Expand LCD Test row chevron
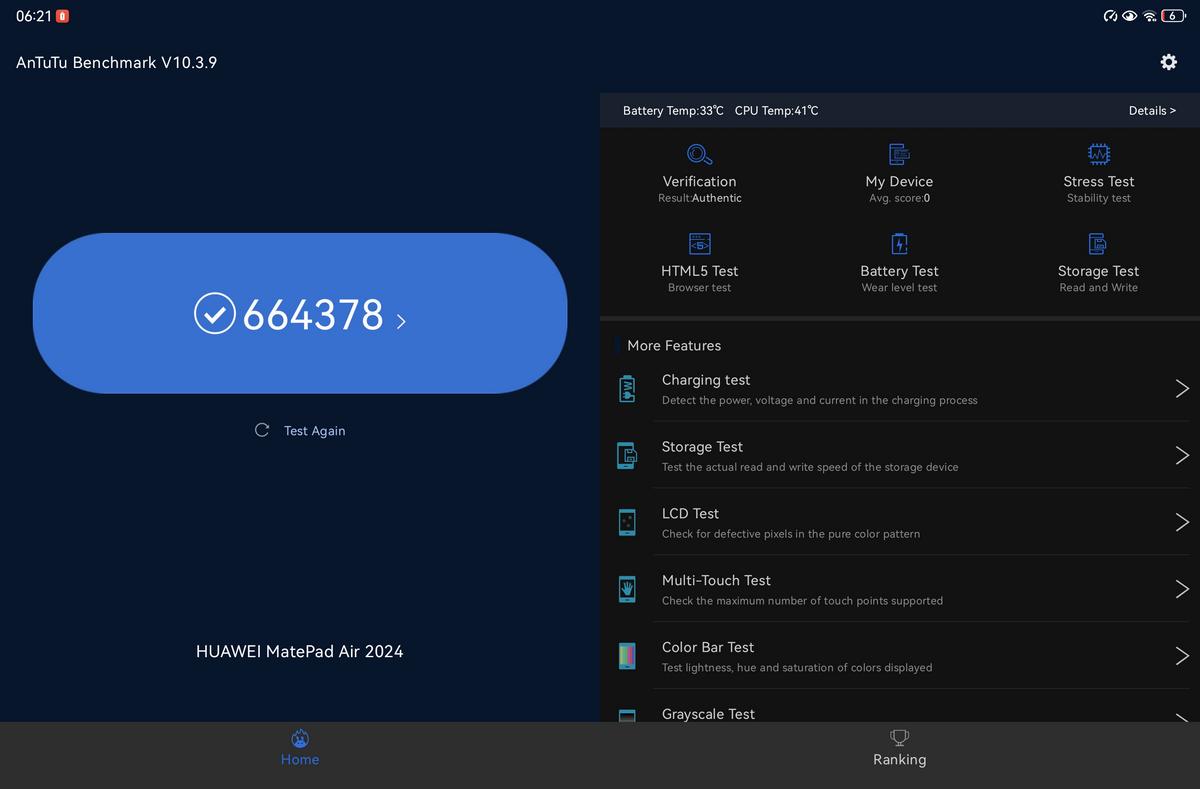 pyautogui.click(x=1182, y=522)
